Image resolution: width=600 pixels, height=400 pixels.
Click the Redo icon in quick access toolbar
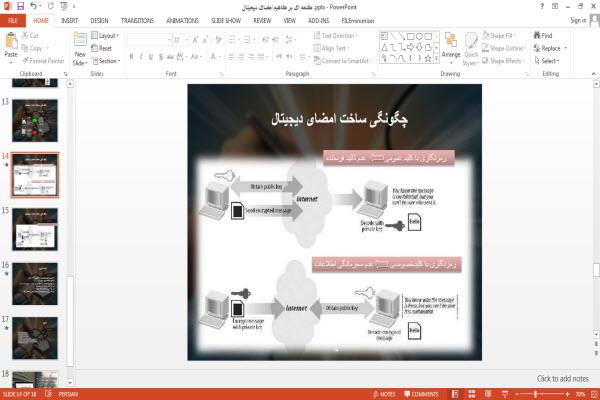[51, 6]
